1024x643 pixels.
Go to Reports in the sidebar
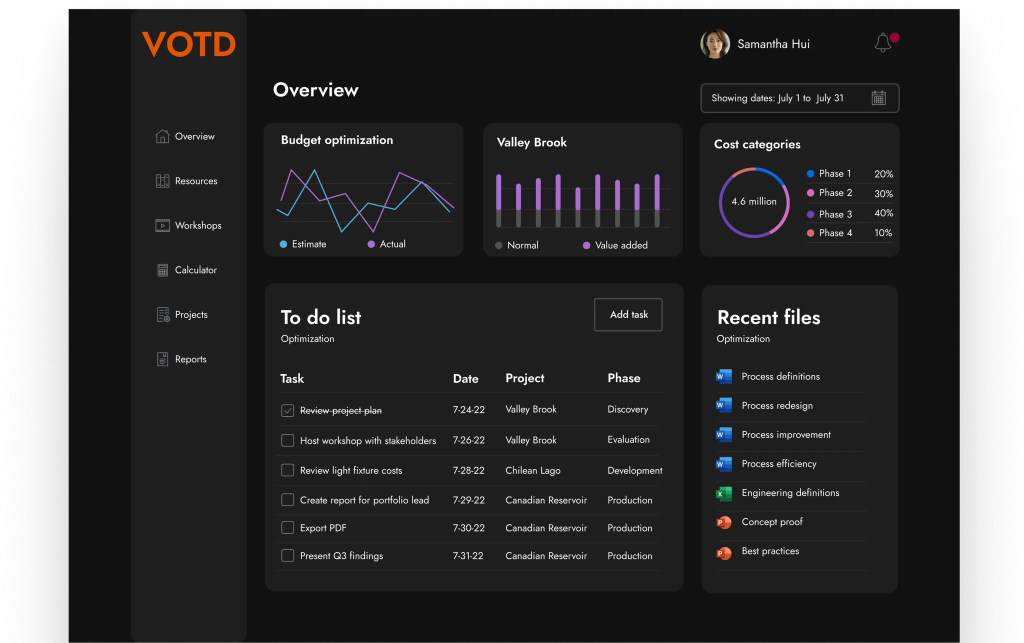coord(191,359)
